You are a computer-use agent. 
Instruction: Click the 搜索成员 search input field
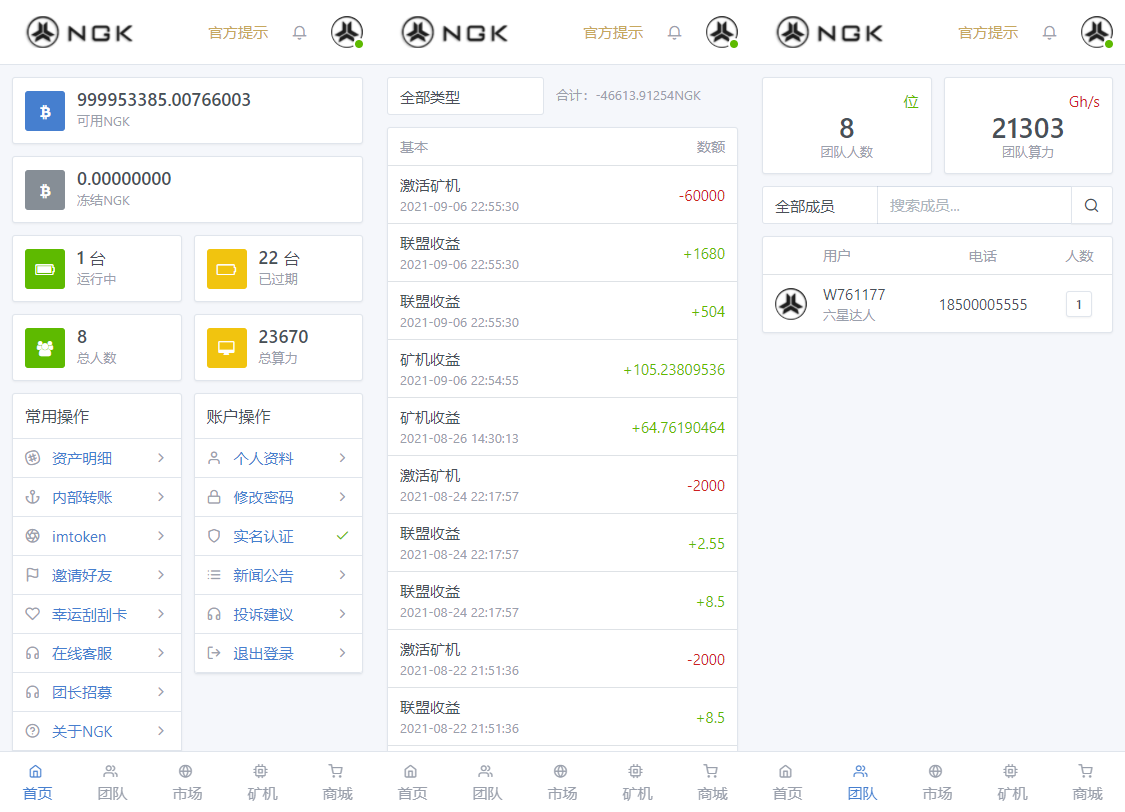(974, 206)
